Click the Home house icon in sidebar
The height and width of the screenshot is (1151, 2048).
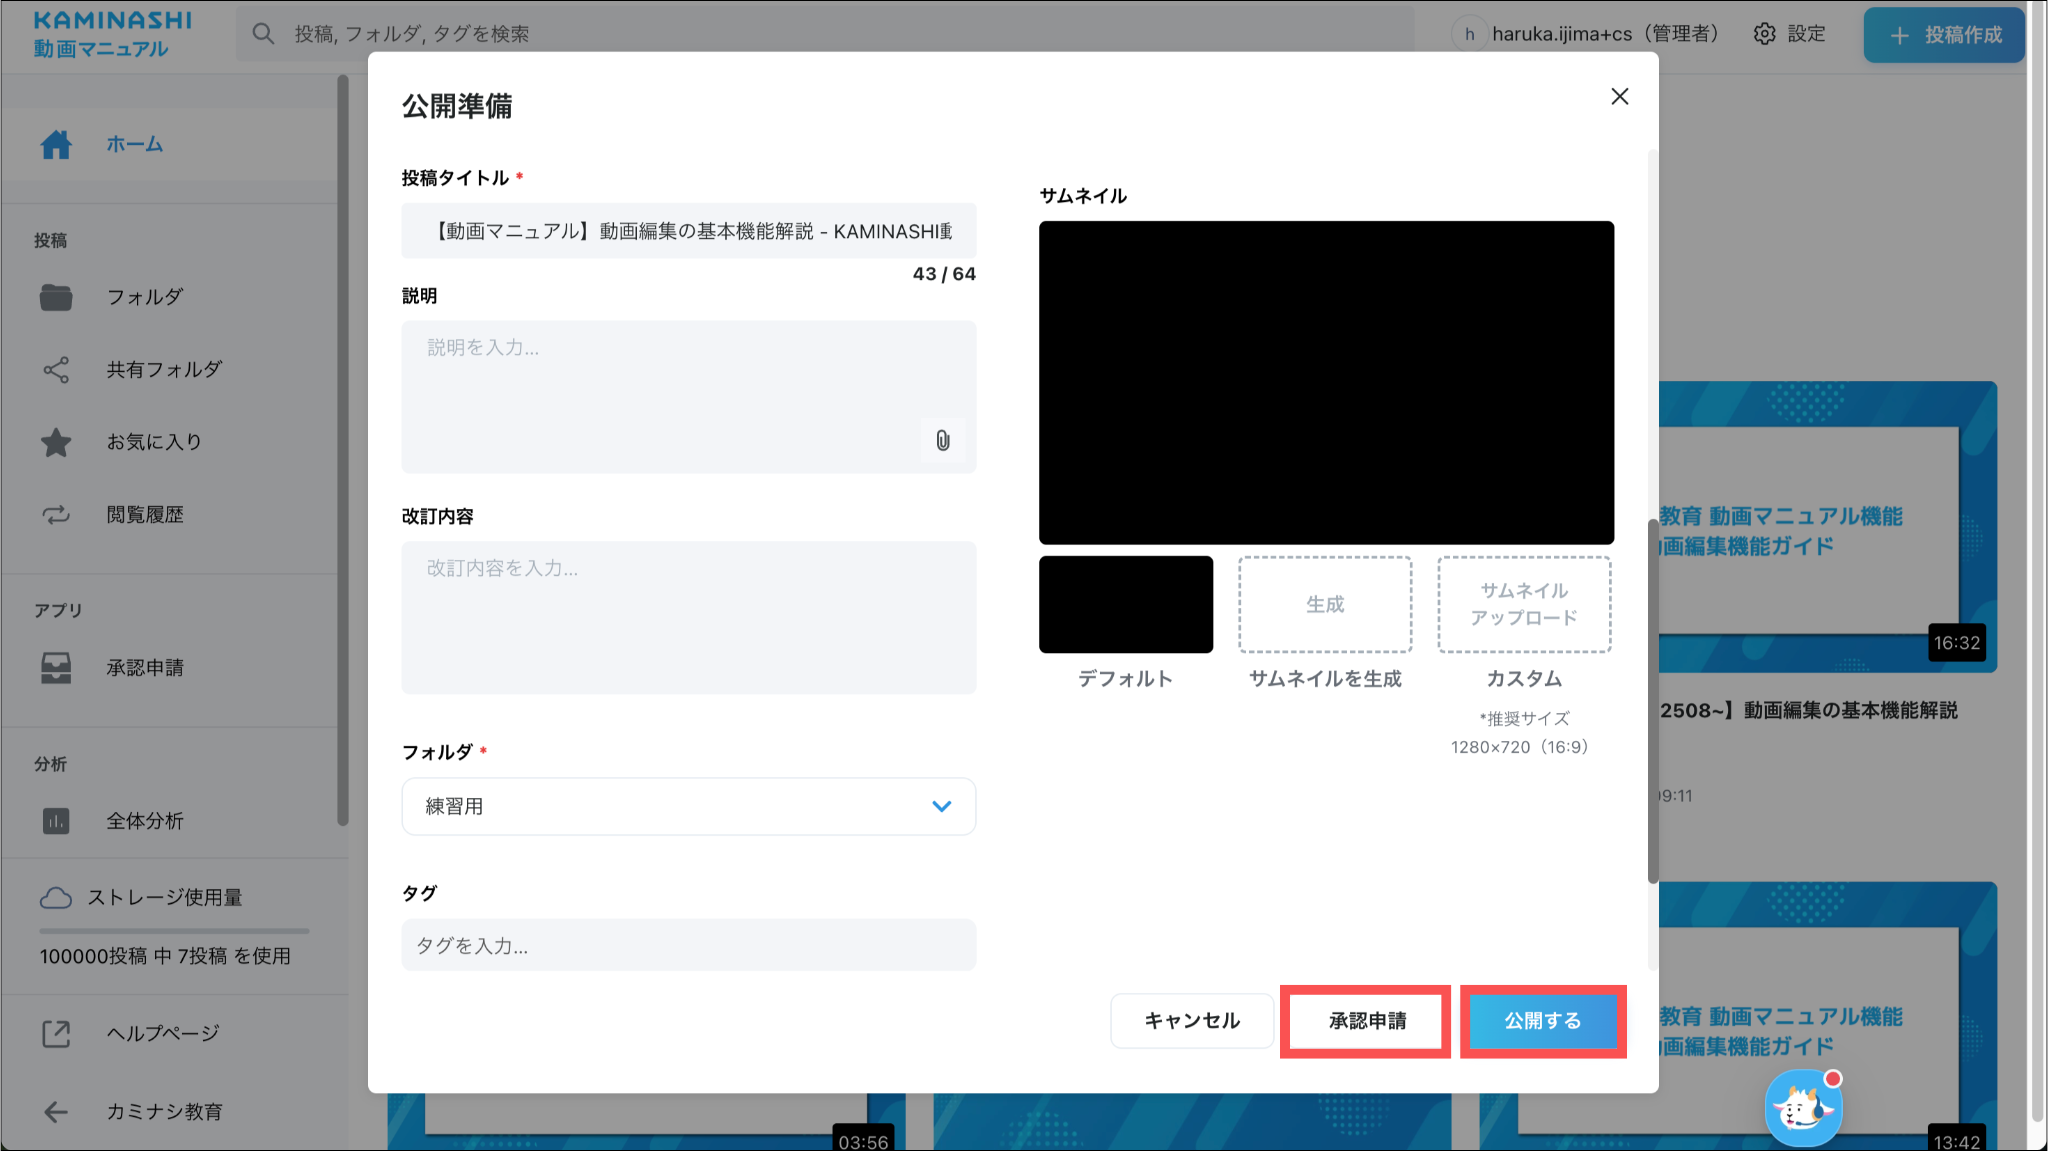tap(56, 145)
